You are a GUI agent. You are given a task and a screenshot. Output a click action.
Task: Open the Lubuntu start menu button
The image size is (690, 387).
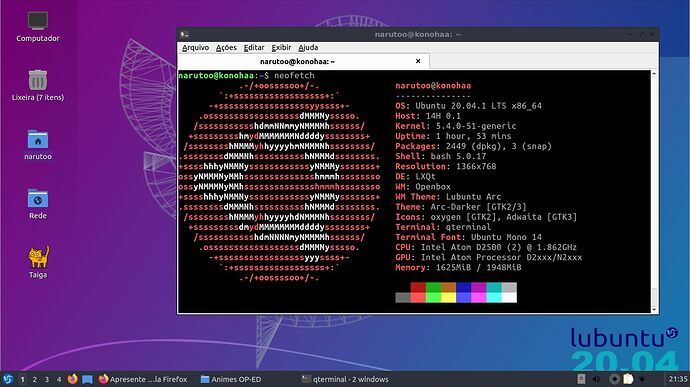pyautogui.click(x=8, y=379)
